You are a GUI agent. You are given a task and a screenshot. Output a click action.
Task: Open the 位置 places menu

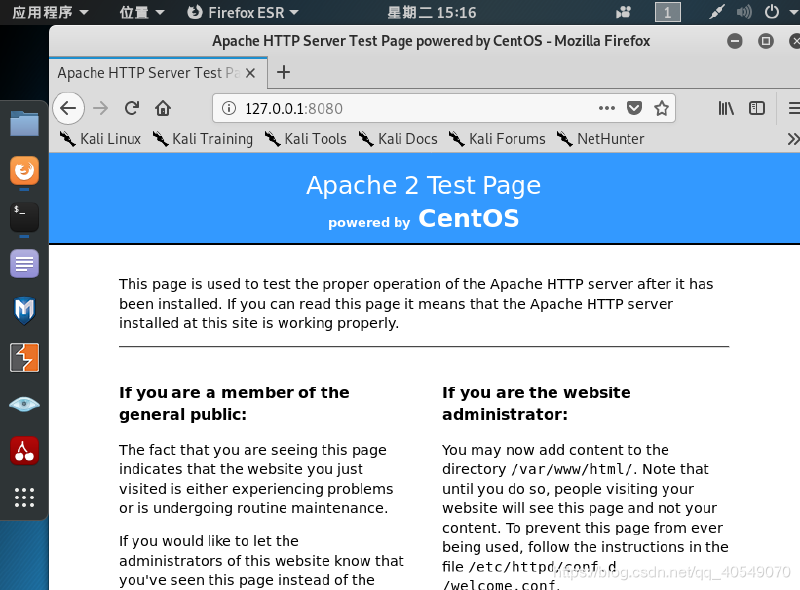point(141,12)
